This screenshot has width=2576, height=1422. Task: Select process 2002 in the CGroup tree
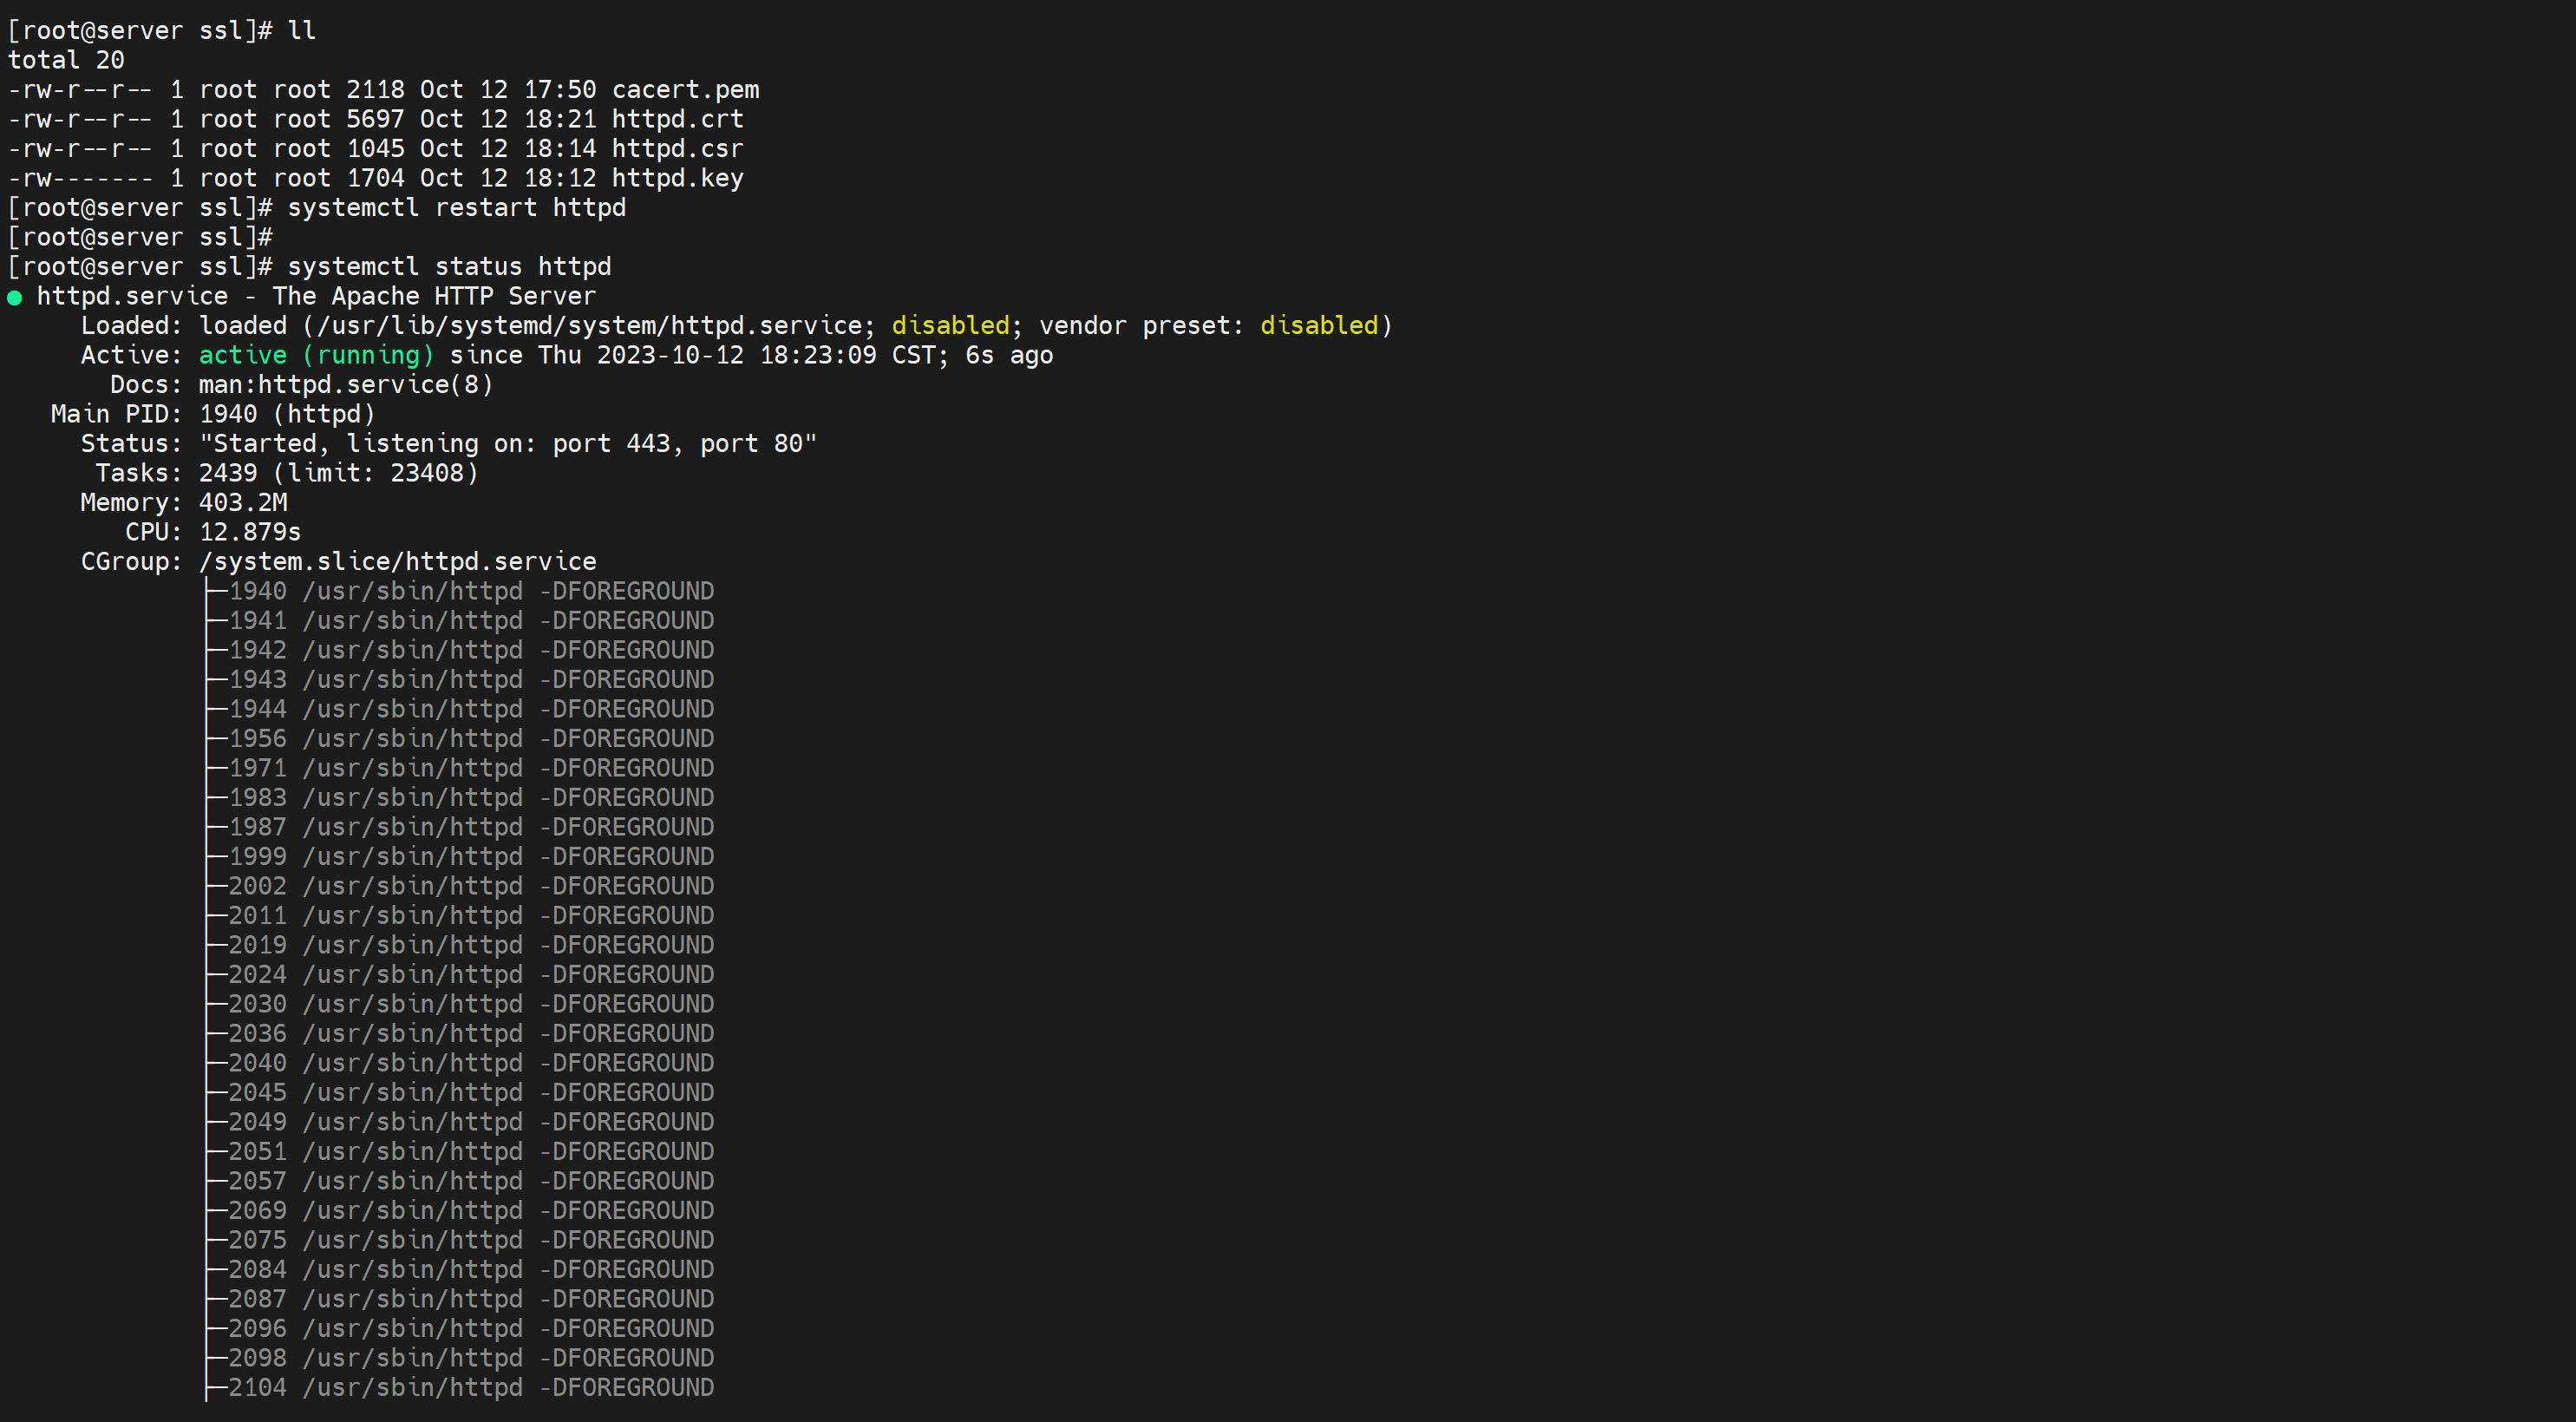tap(257, 886)
